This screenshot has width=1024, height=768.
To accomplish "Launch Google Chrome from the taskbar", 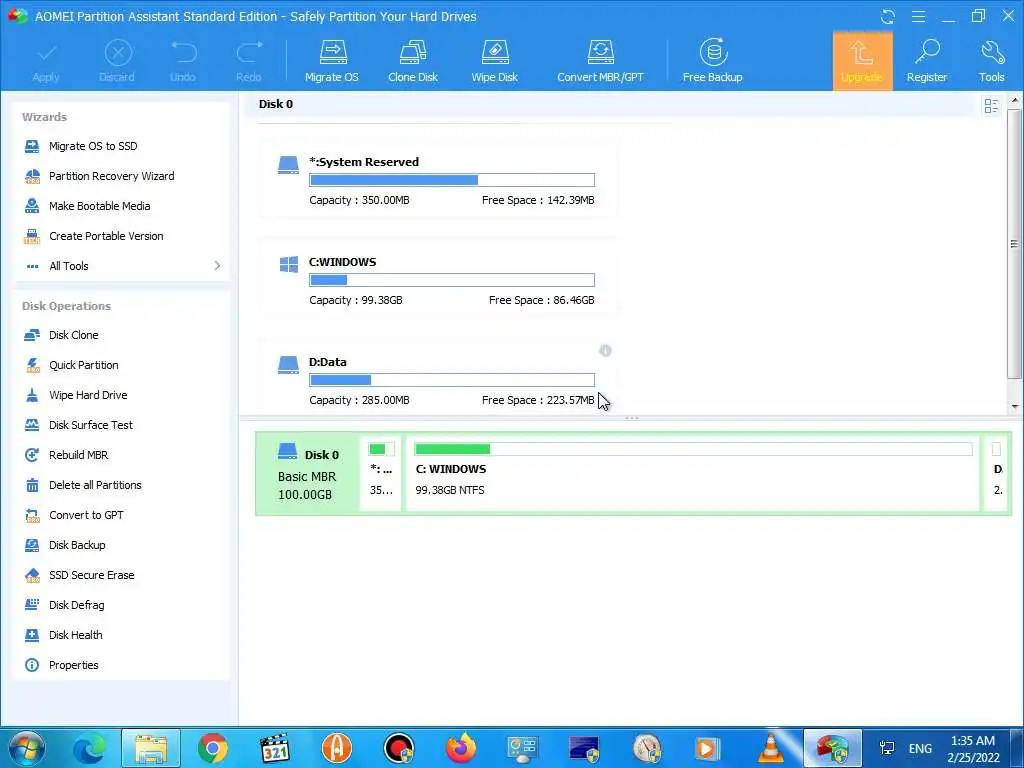I will pos(212,748).
